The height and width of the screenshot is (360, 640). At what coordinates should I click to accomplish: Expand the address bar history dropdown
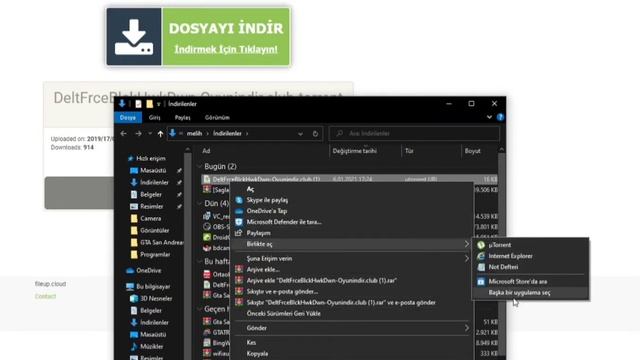click(x=300, y=133)
